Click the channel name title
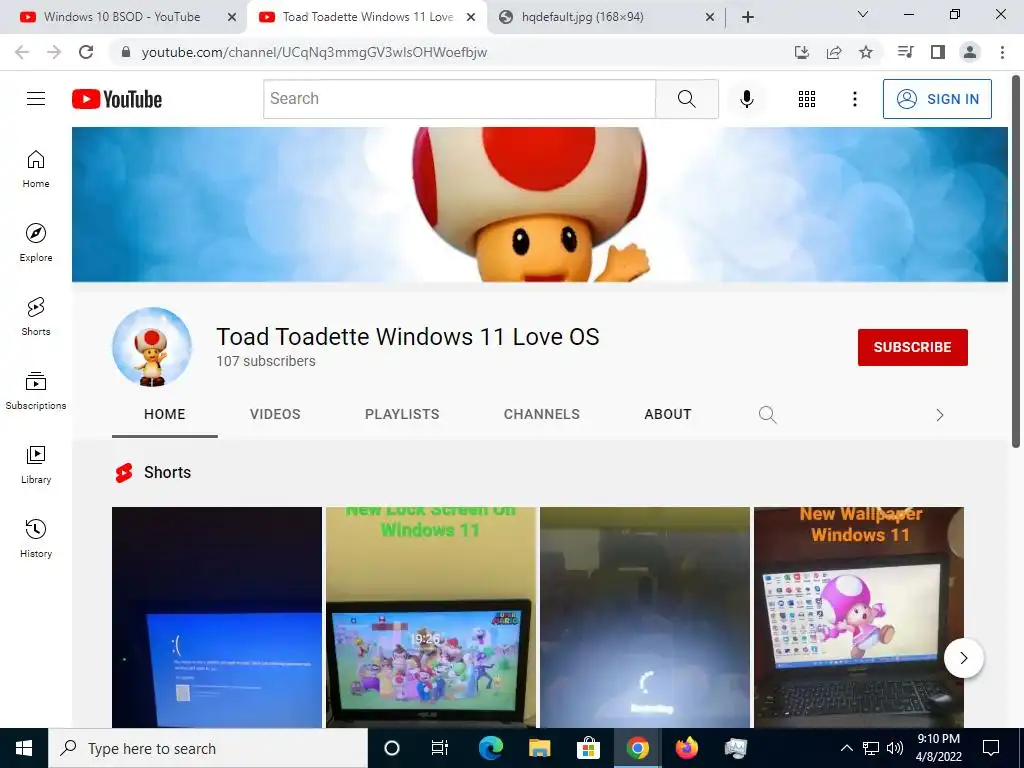Screen dimensions: 1024x768 click(x=408, y=336)
